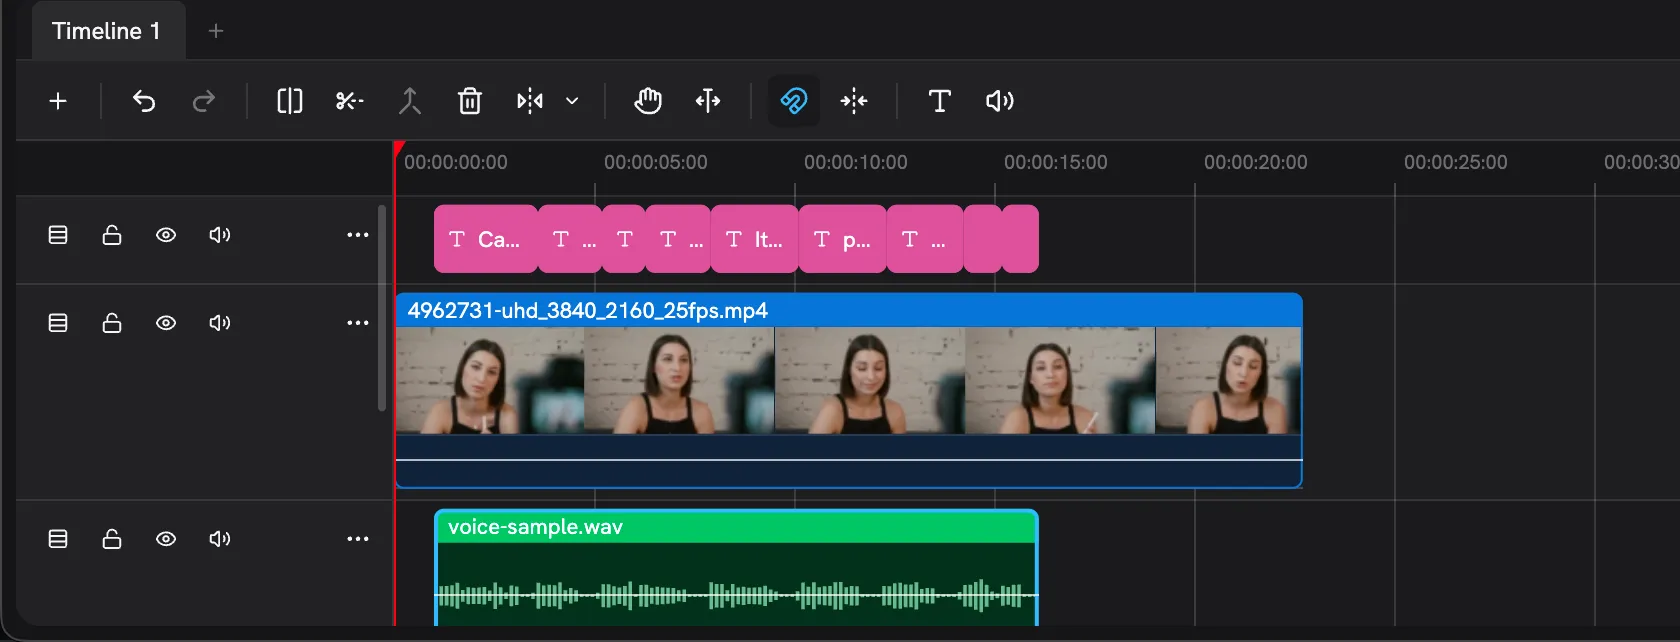Mute the voice-sample audio track

(220, 539)
